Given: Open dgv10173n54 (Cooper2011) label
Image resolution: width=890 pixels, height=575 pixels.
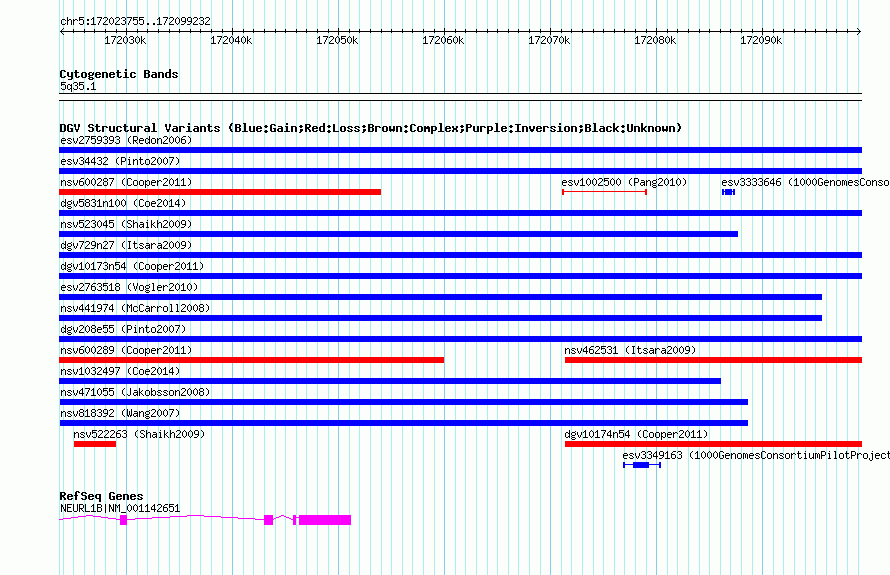Looking at the screenshot, I should tap(132, 266).
